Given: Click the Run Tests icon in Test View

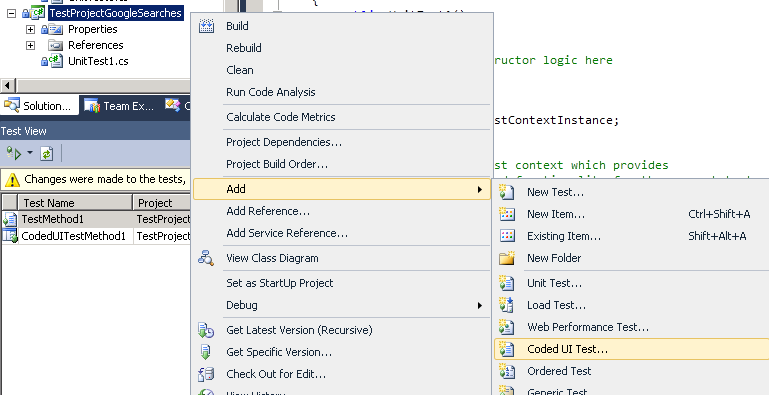Looking at the screenshot, I should click(14, 154).
